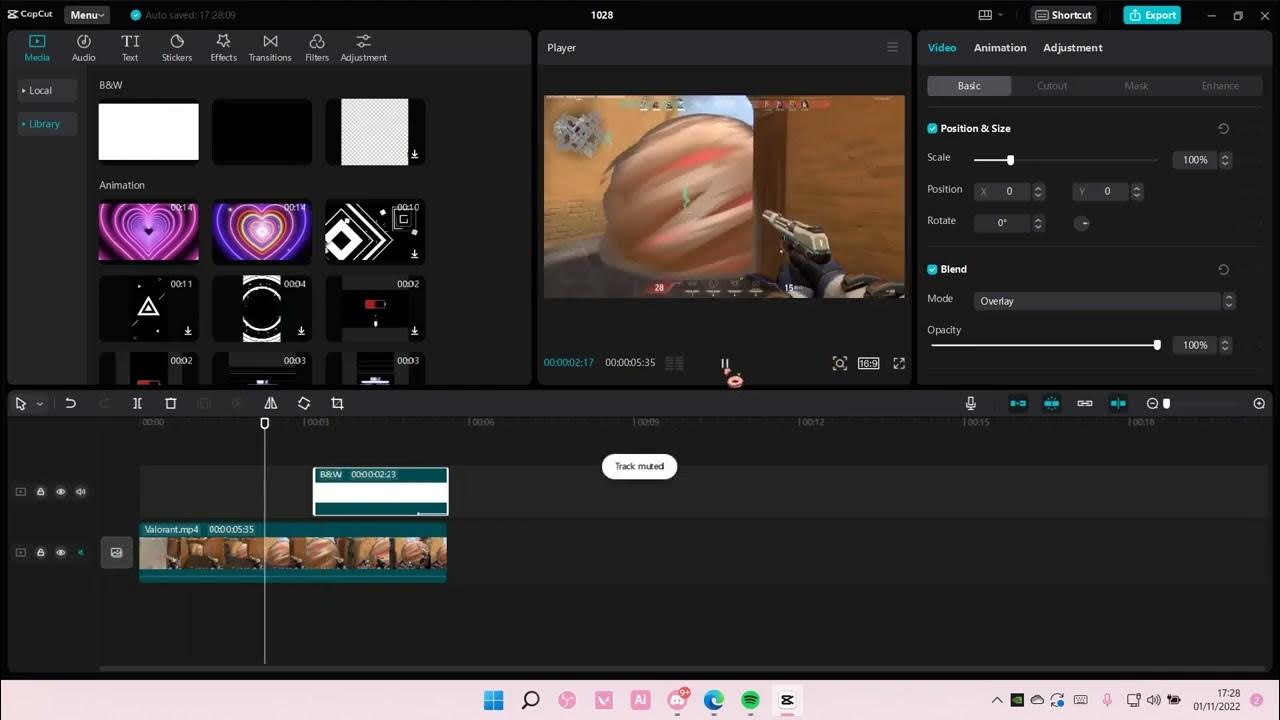The height and width of the screenshot is (720, 1280).
Task: Select the B&W clip on the timeline
Action: click(x=381, y=491)
